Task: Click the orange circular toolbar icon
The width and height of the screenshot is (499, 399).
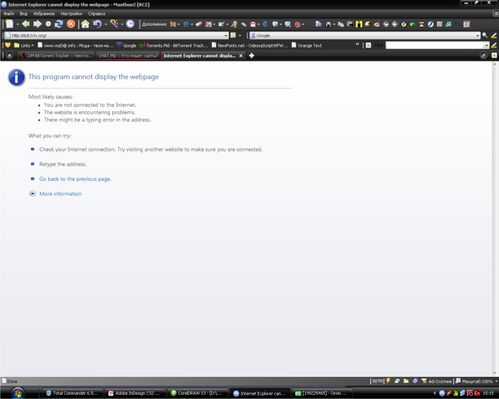Action: 71,24
